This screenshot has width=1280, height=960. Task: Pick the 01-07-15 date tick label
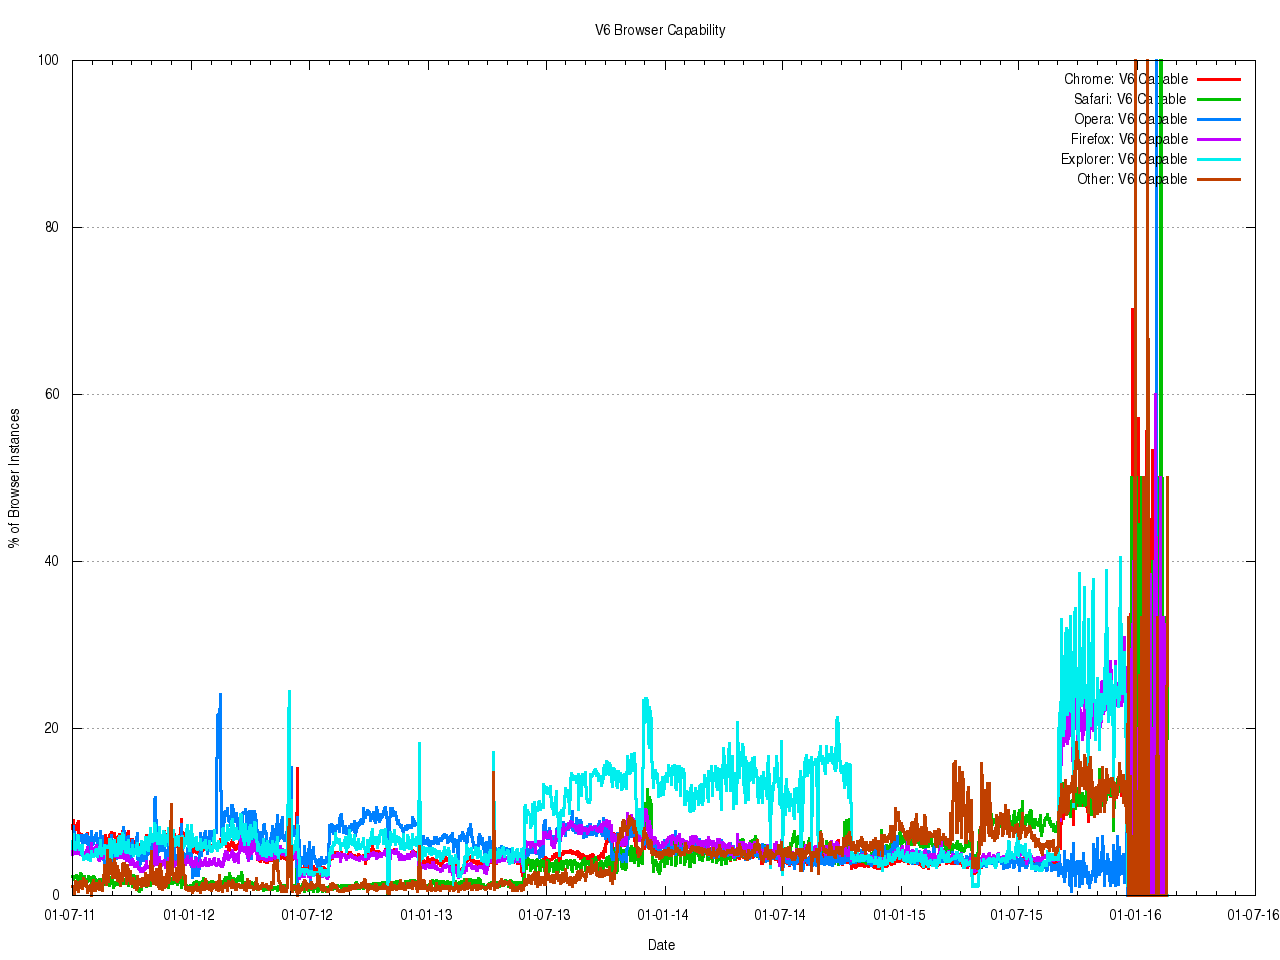[x=1016, y=914]
